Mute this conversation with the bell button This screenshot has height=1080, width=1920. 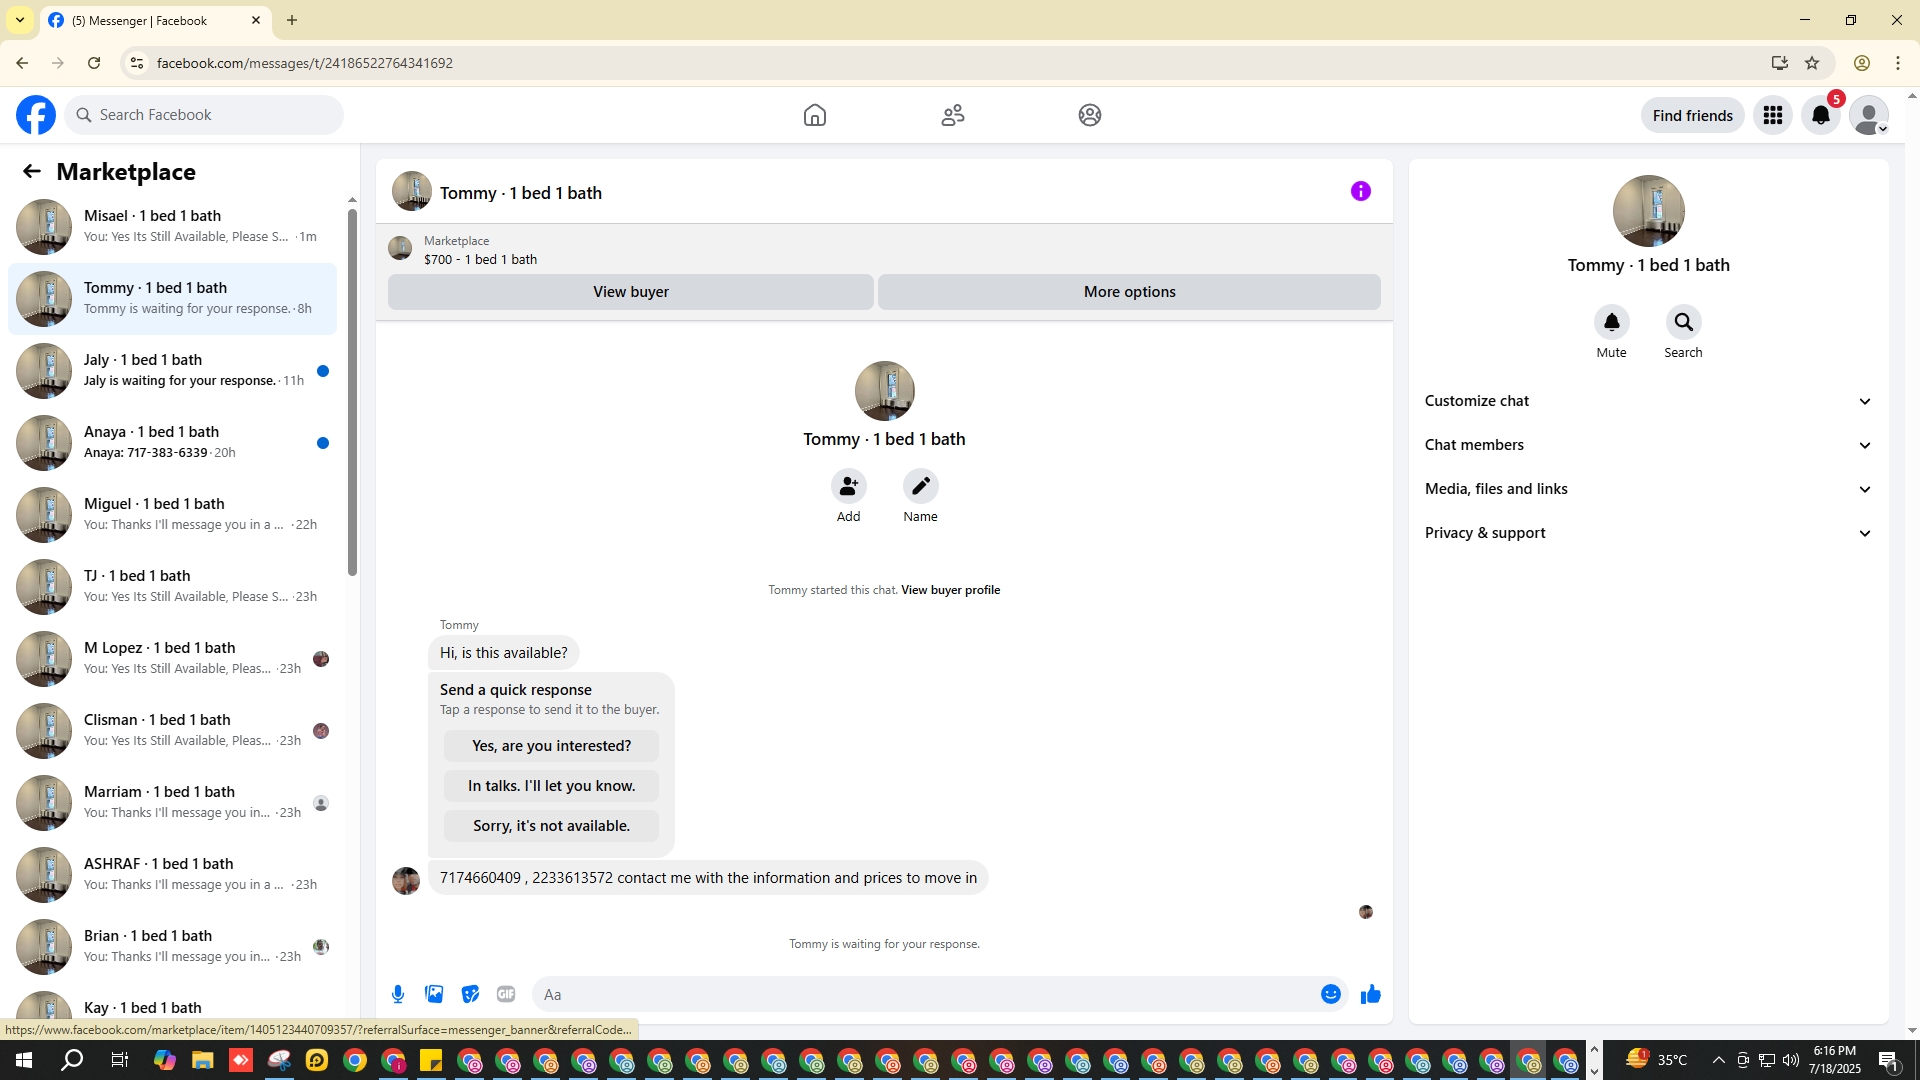coord(1611,322)
